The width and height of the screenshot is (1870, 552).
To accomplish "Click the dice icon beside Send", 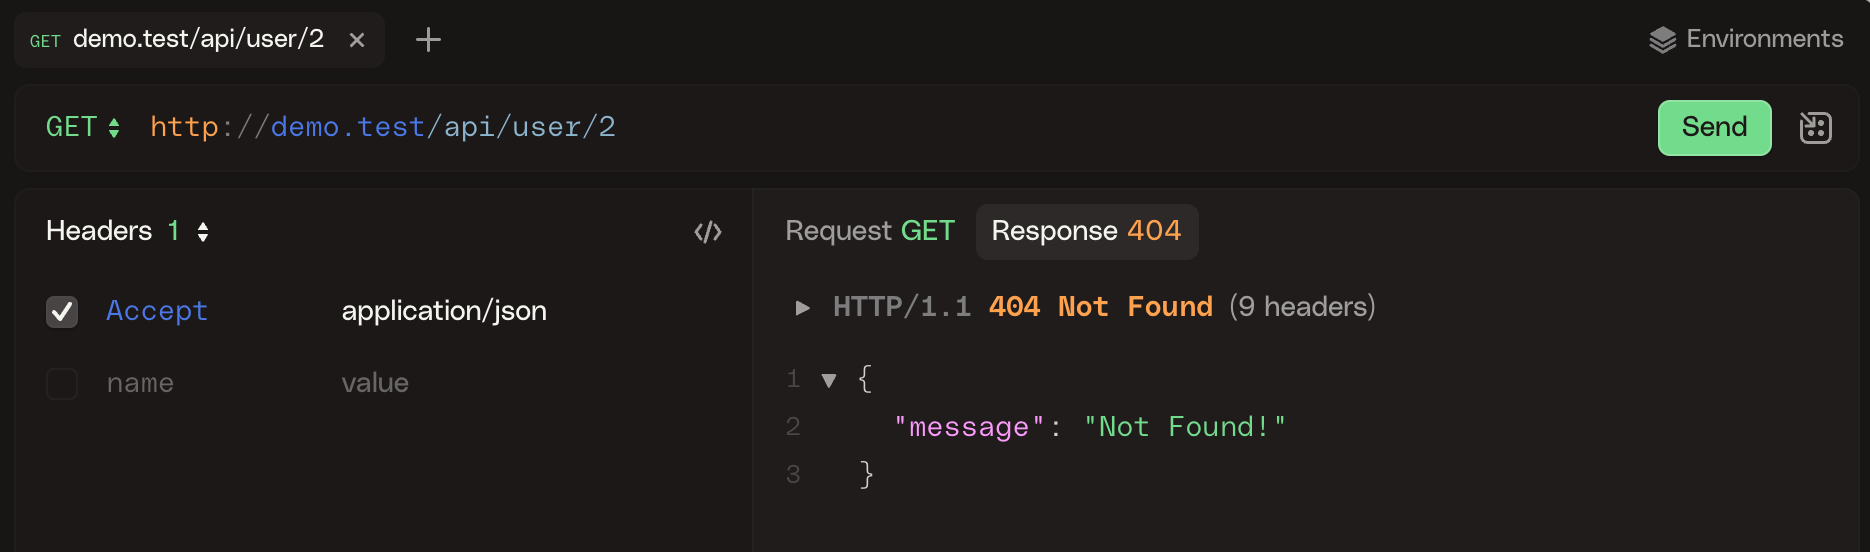I will (x=1815, y=128).
